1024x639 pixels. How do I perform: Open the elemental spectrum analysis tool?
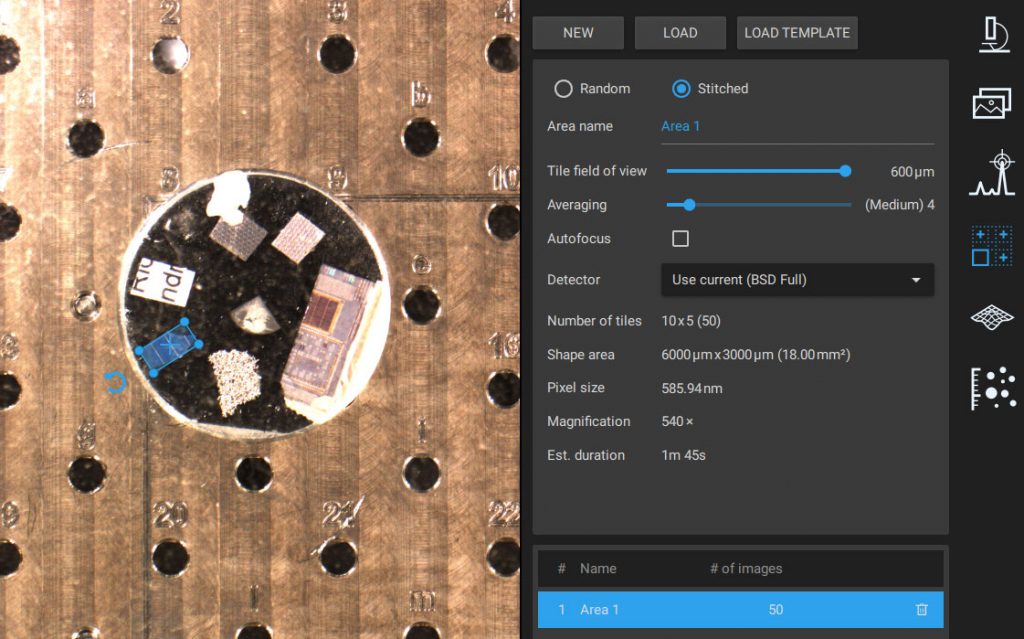991,173
